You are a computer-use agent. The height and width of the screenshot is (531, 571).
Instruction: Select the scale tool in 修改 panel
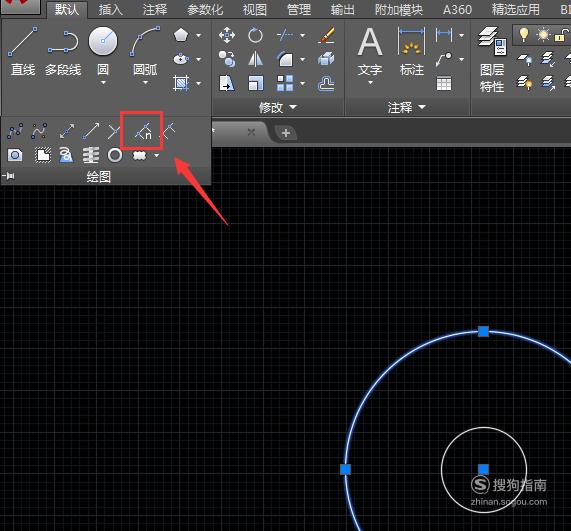coord(255,83)
